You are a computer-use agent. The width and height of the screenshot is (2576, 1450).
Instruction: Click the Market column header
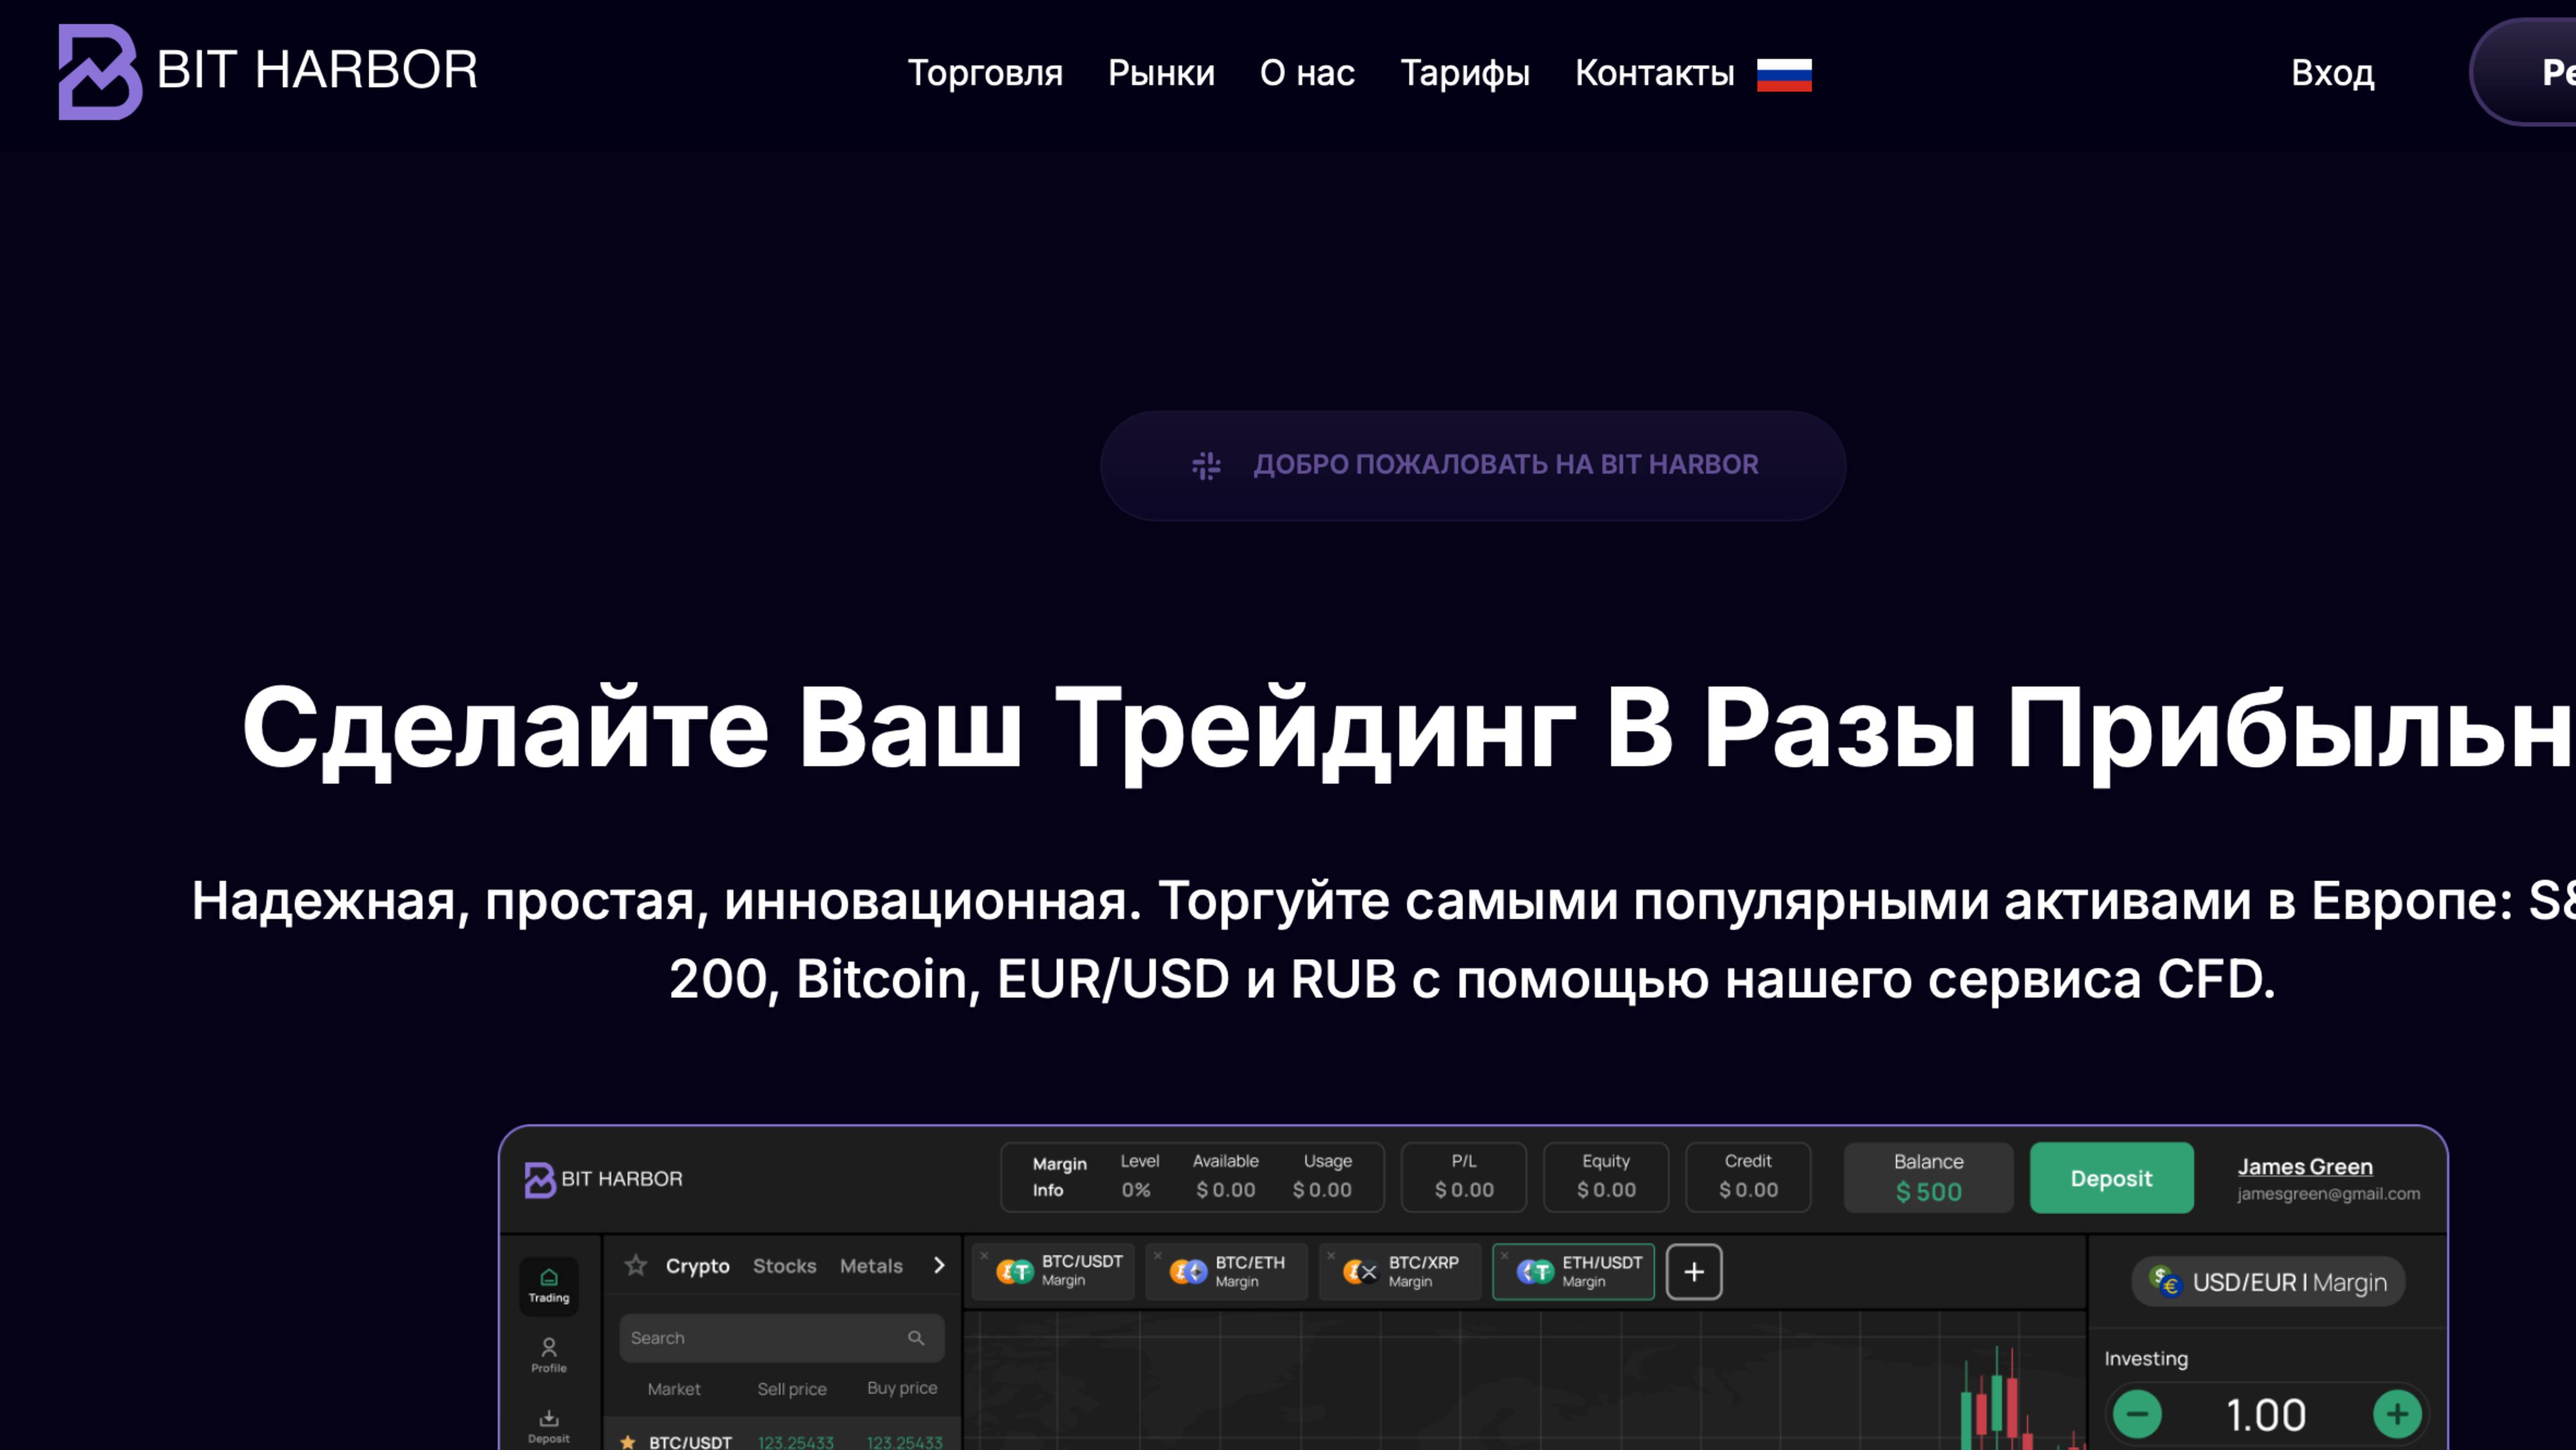tap(674, 1389)
